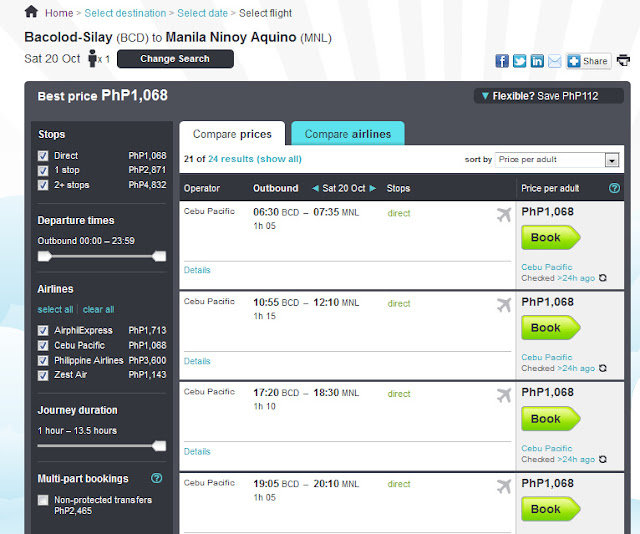Open Details for 06:30 flight
This screenshot has height=534, width=640.
[x=197, y=270]
